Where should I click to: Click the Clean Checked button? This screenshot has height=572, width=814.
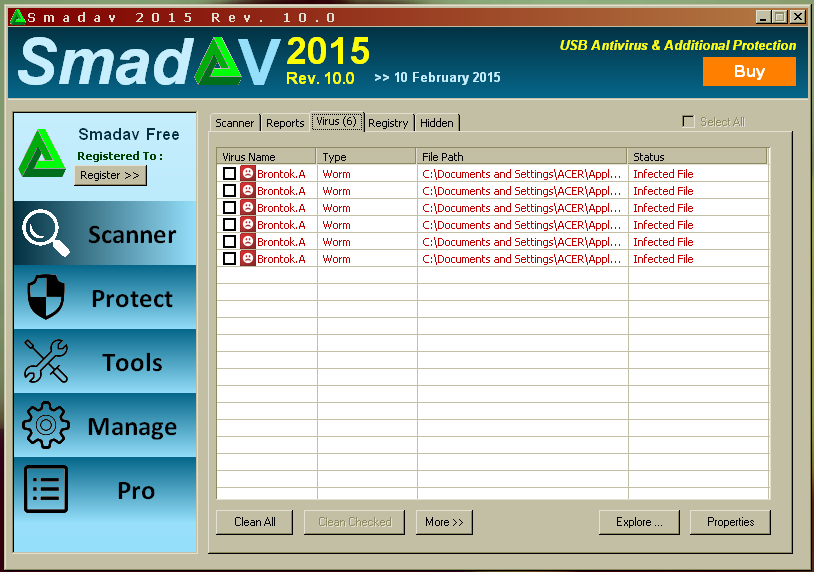click(355, 522)
